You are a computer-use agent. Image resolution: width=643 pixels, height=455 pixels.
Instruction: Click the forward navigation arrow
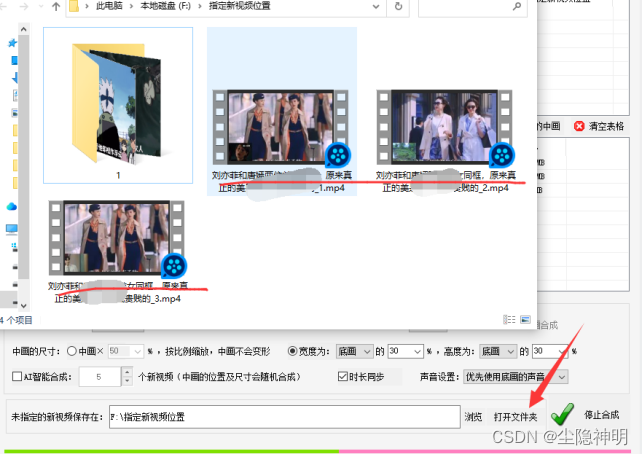(23, 6)
